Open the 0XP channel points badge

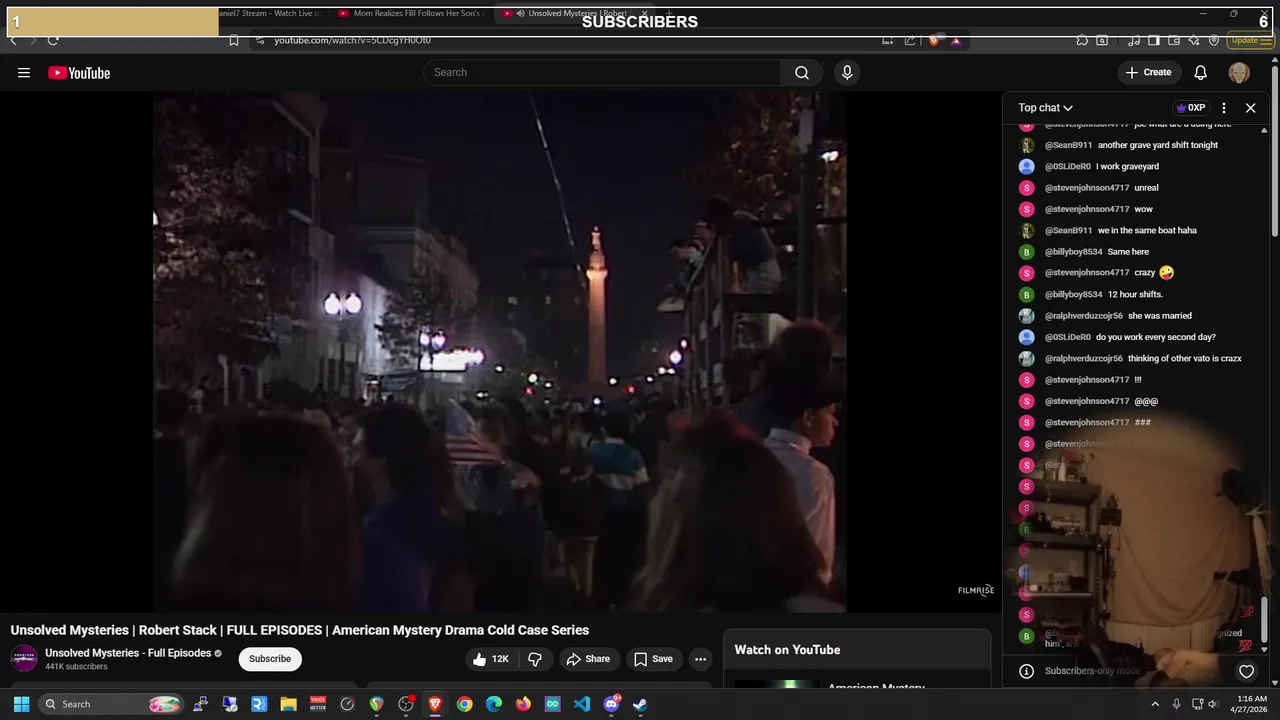(1190, 108)
